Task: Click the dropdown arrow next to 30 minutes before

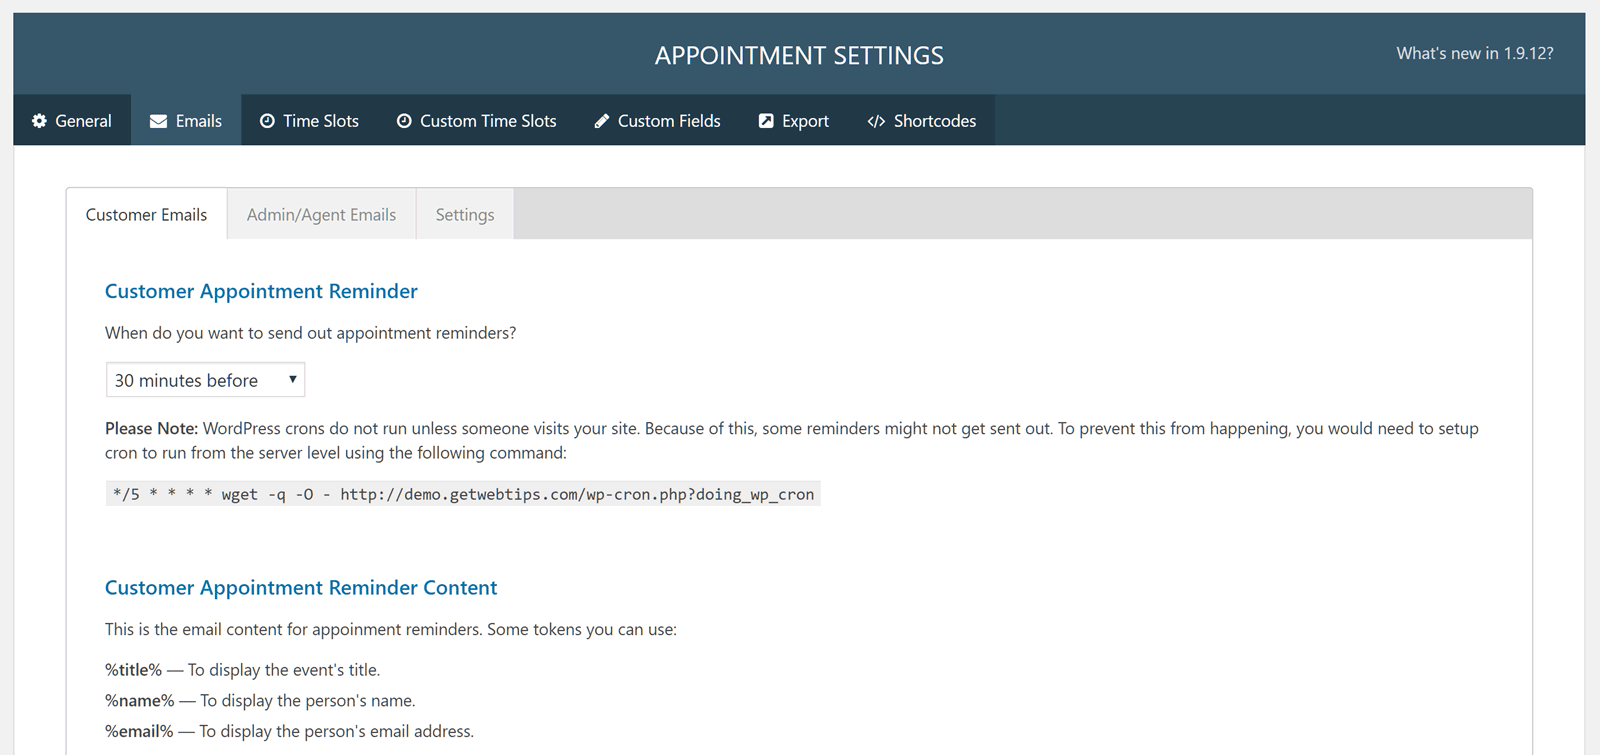Action: tap(292, 380)
